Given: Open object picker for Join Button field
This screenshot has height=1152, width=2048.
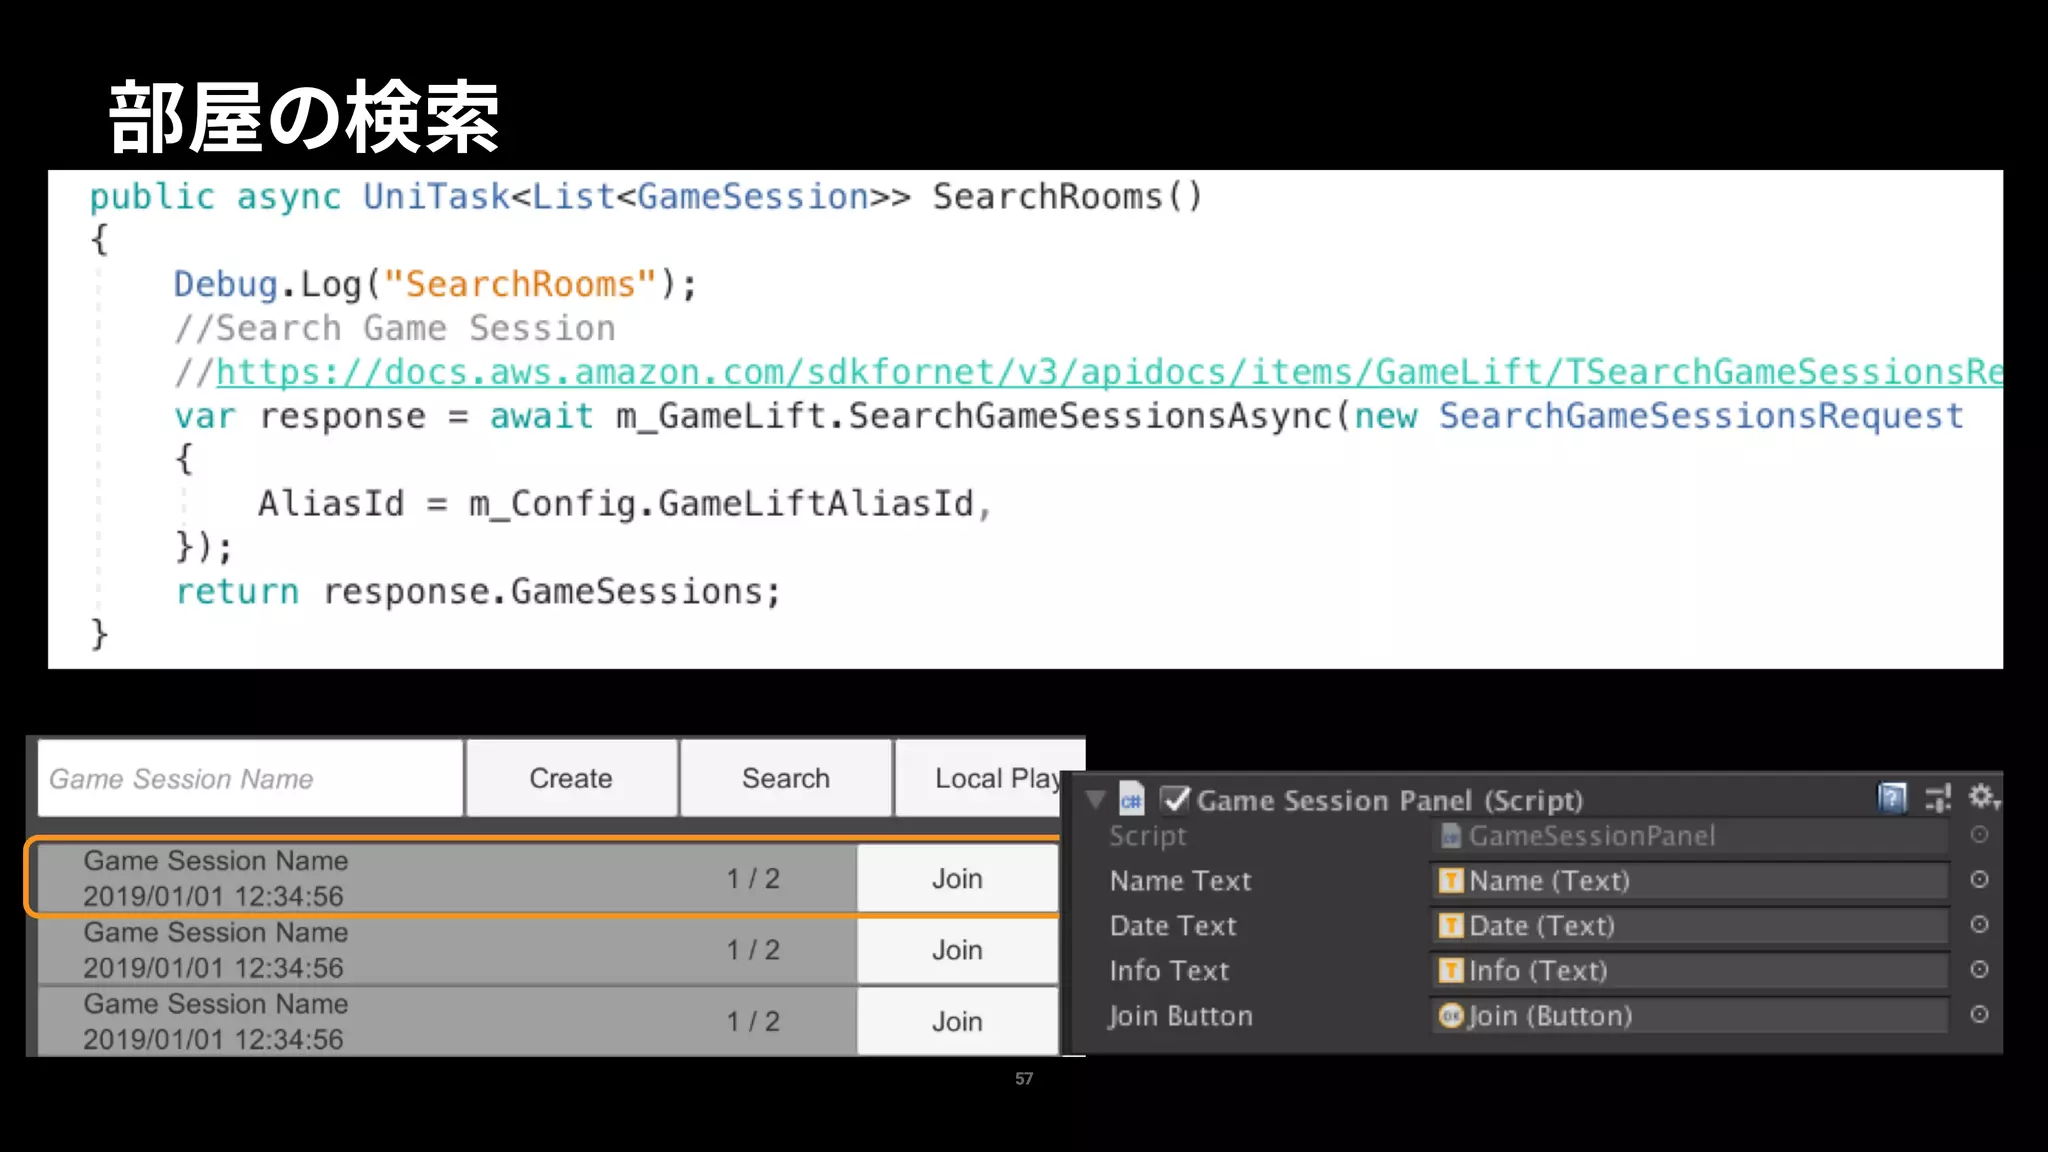Looking at the screenshot, I should click(x=1979, y=1015).
